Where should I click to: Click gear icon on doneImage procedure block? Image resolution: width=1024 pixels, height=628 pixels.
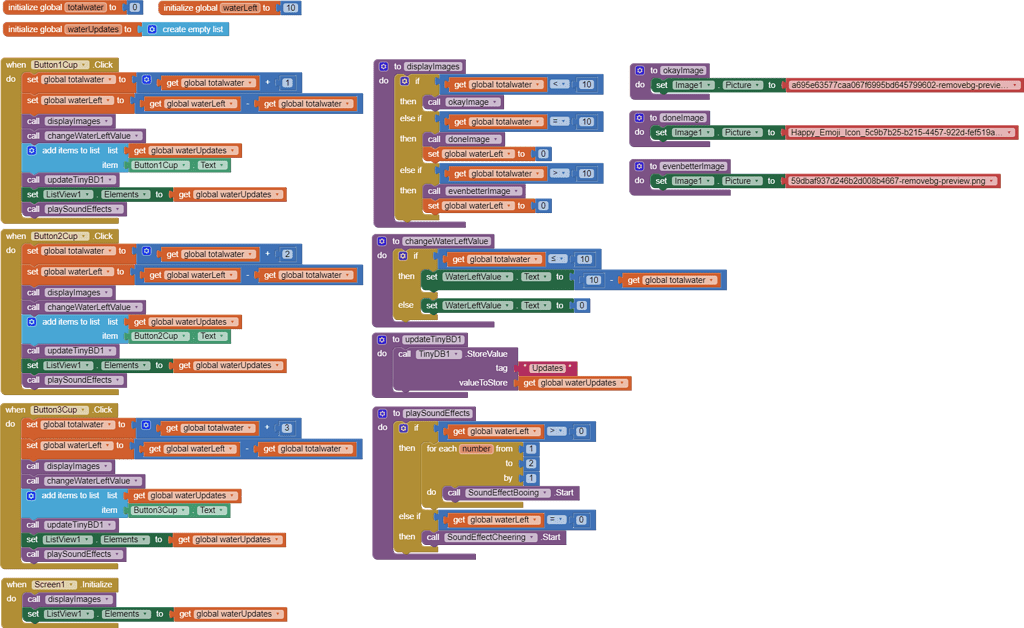[x=639, y=118]
